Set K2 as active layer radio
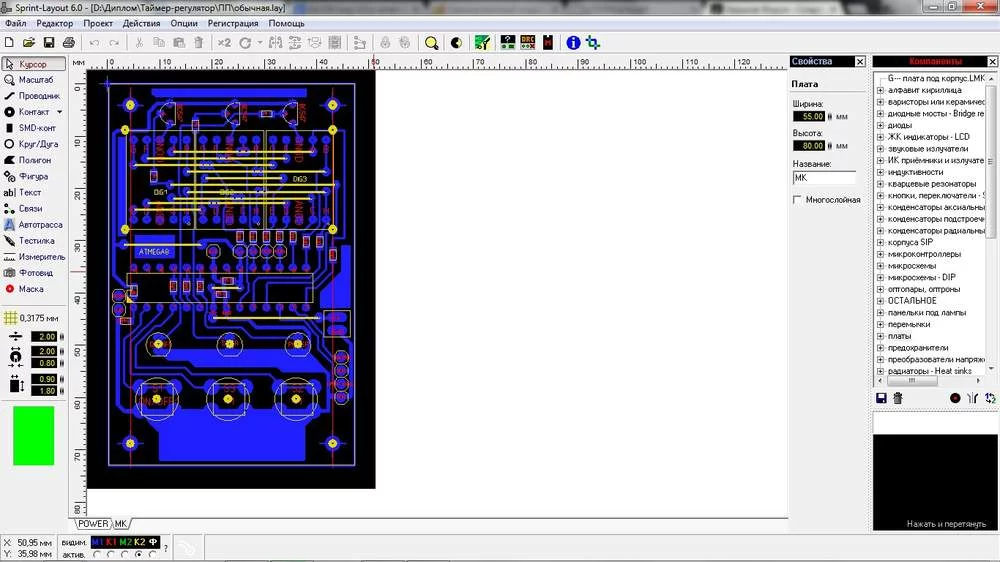 [139, 554]
